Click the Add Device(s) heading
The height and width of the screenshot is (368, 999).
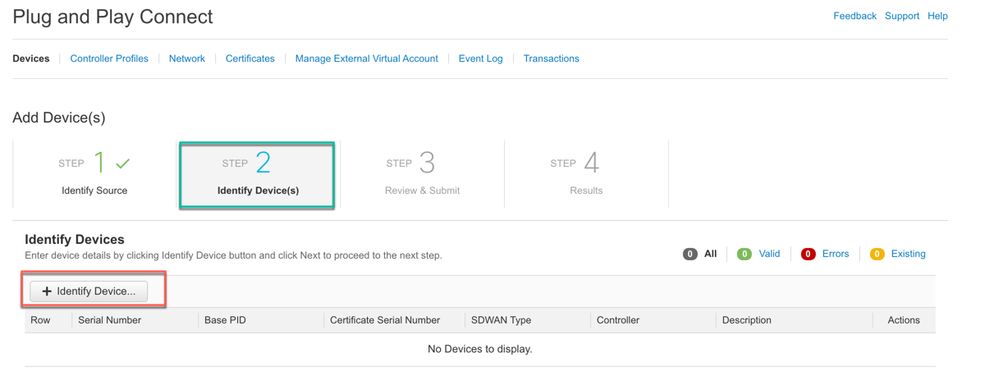(x=59, y=118)
